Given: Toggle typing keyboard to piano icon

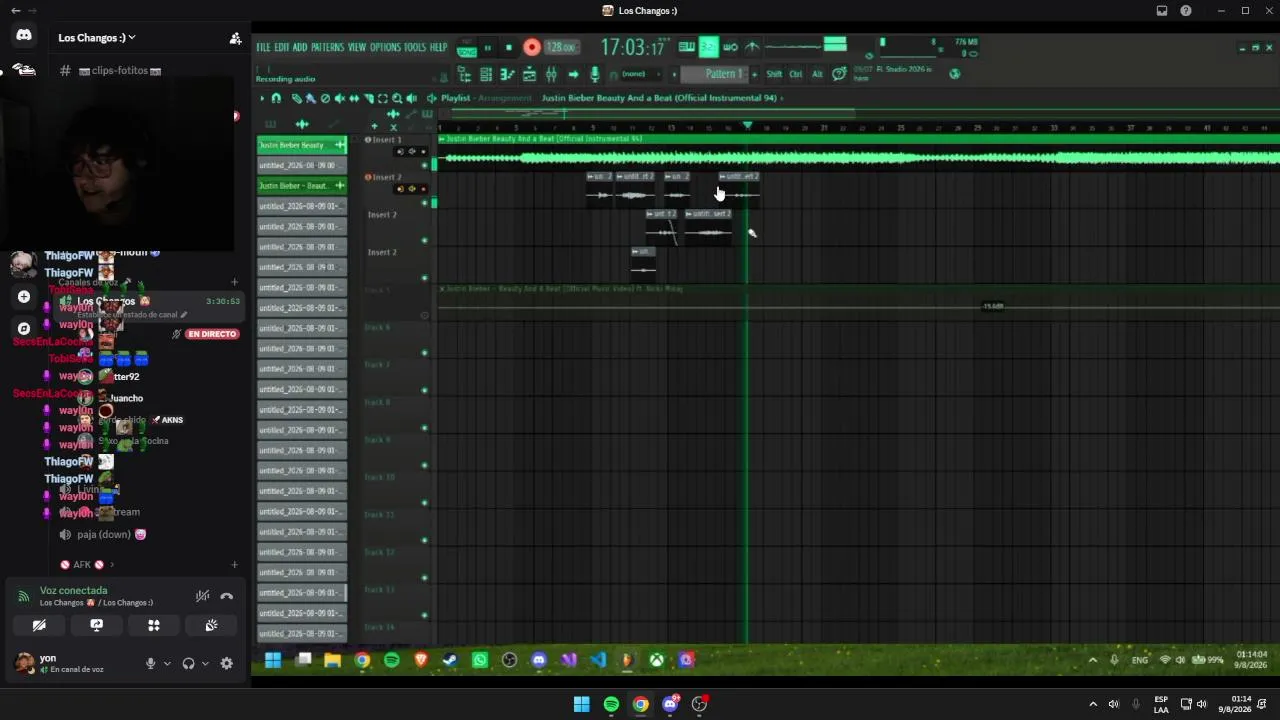Looking at the screenshot, I should pyautogui.click(x=687, y=47).
